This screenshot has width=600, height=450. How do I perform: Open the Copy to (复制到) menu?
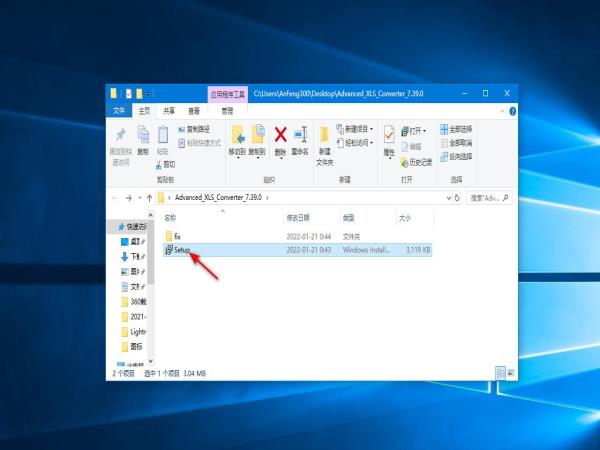[x=257, y=142]
